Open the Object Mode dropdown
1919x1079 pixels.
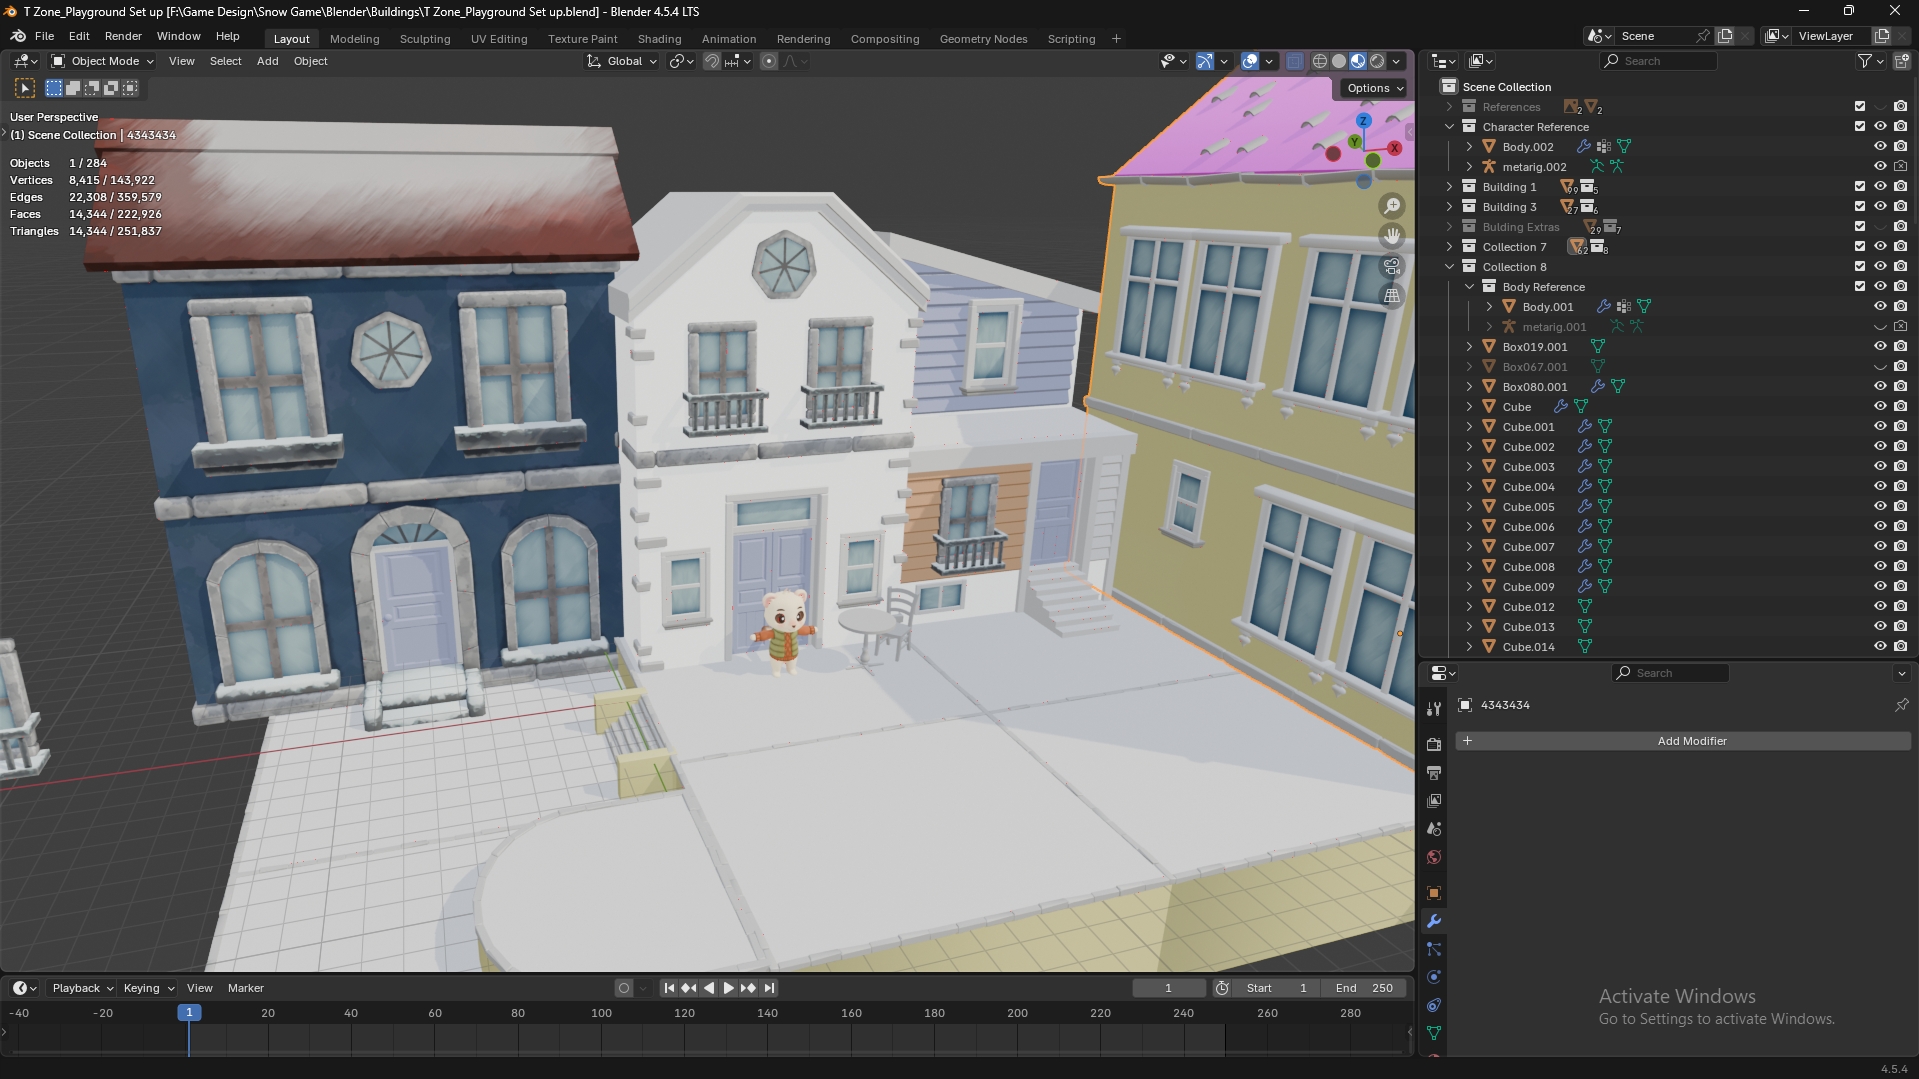point(103,61)
